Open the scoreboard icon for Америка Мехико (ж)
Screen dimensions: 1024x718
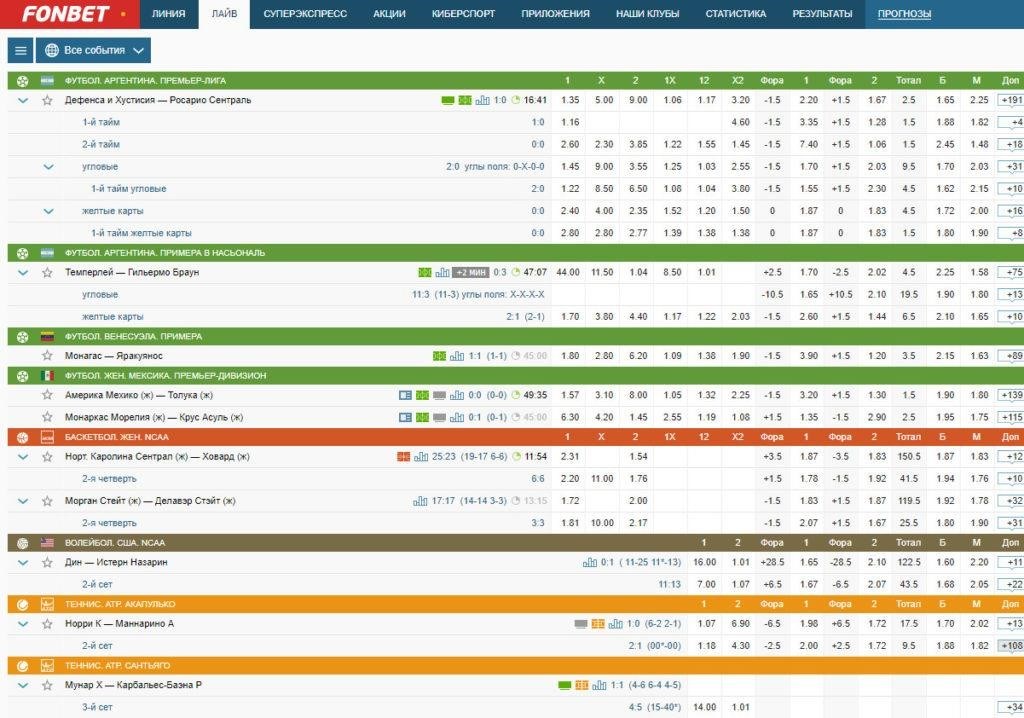[x=406, y=395]
